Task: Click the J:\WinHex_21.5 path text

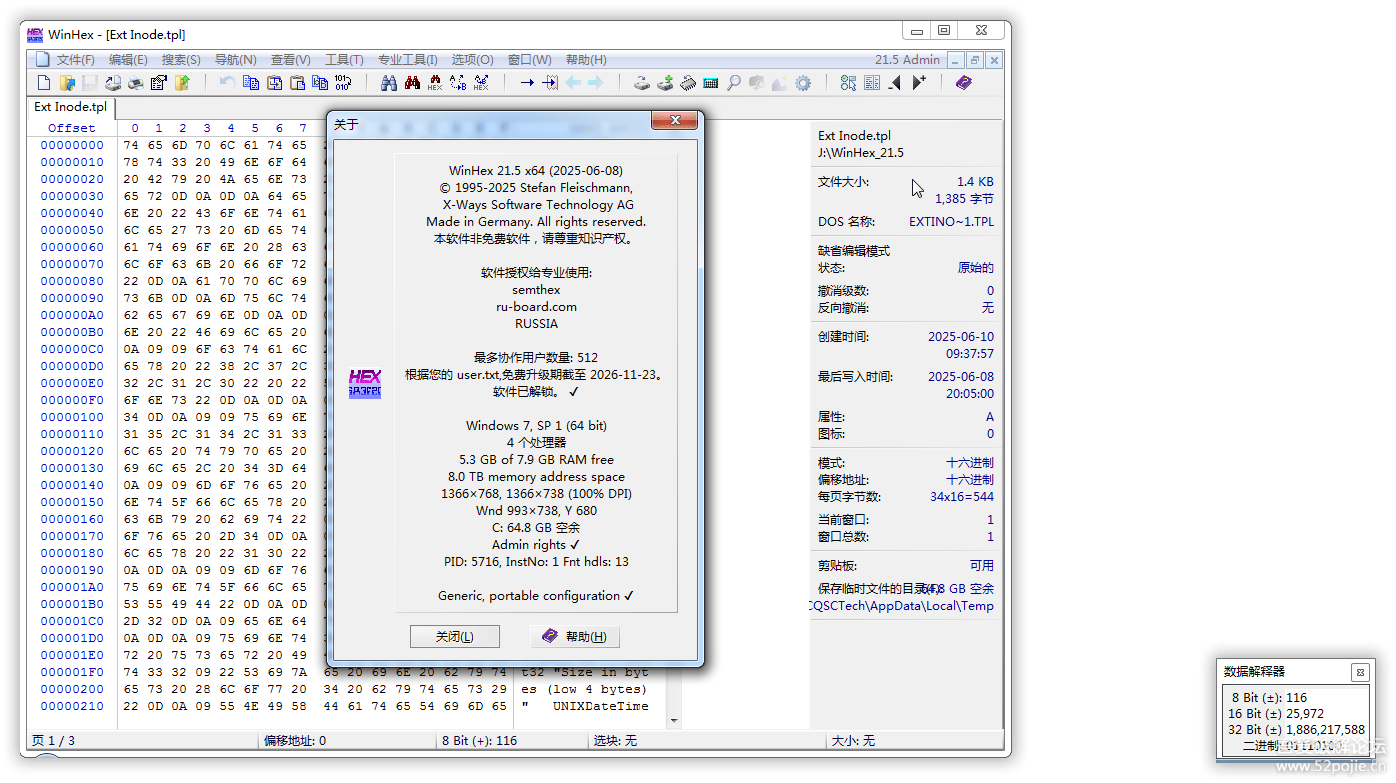Action: [861, 153]
